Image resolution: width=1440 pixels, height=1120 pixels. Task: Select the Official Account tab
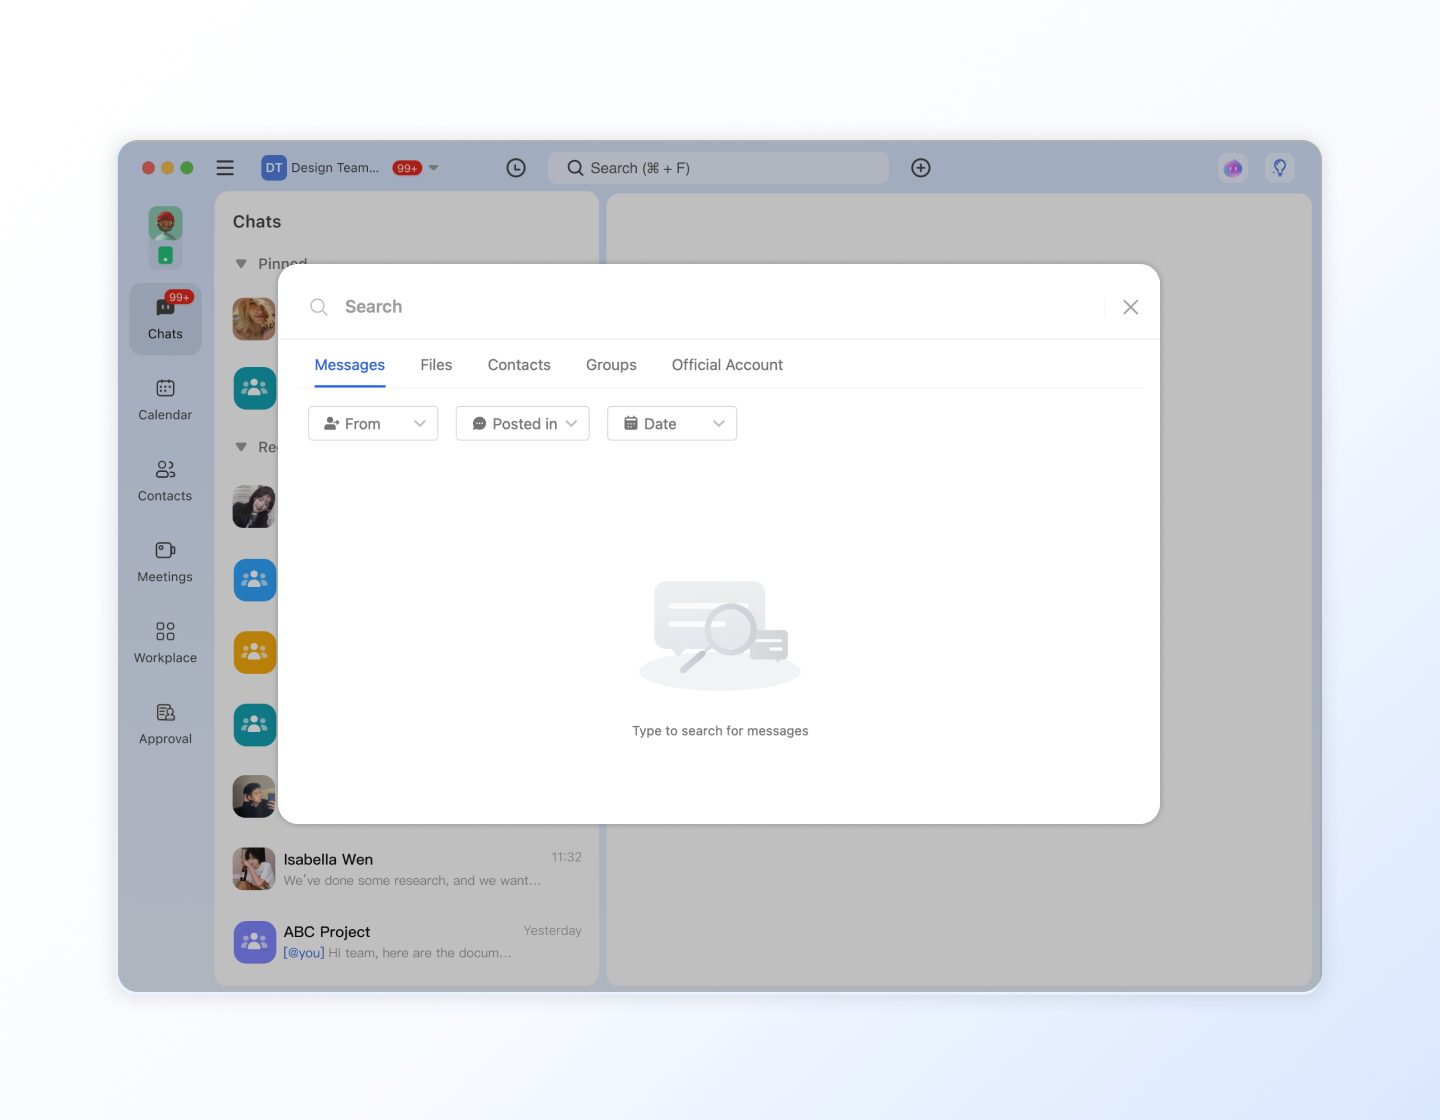(727, 365)
